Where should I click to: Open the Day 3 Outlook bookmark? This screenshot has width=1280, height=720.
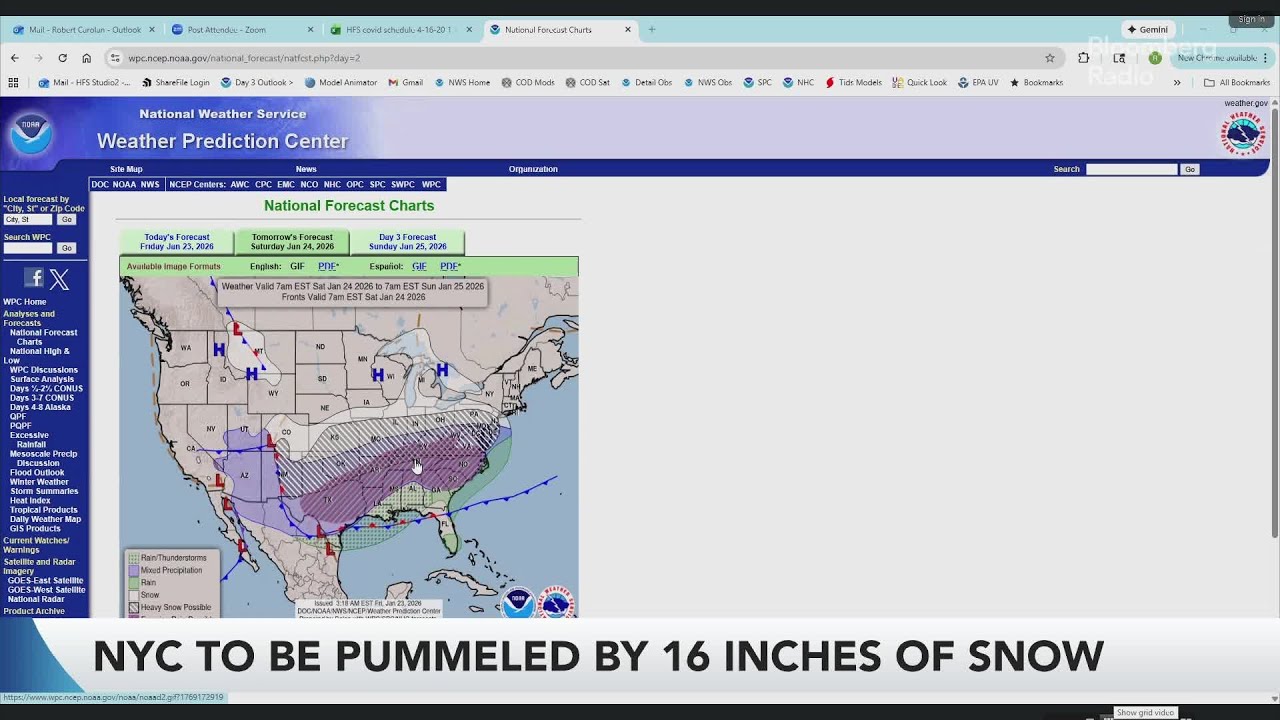257,83
